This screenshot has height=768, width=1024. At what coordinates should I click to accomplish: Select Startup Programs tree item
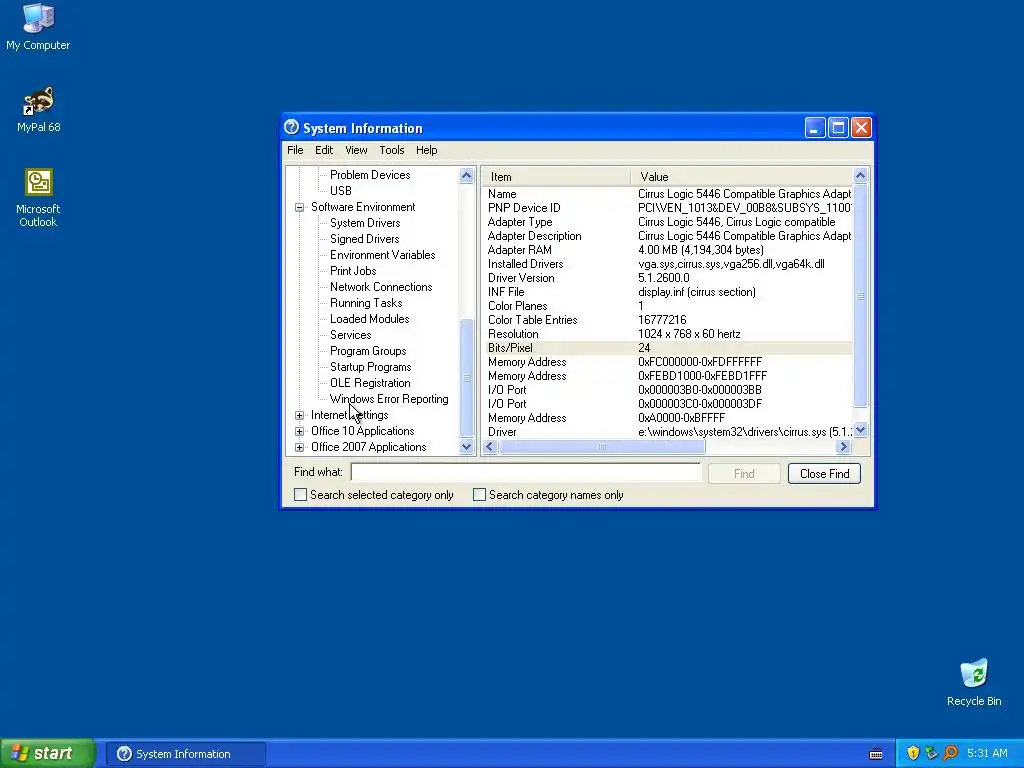pos(370,367)
